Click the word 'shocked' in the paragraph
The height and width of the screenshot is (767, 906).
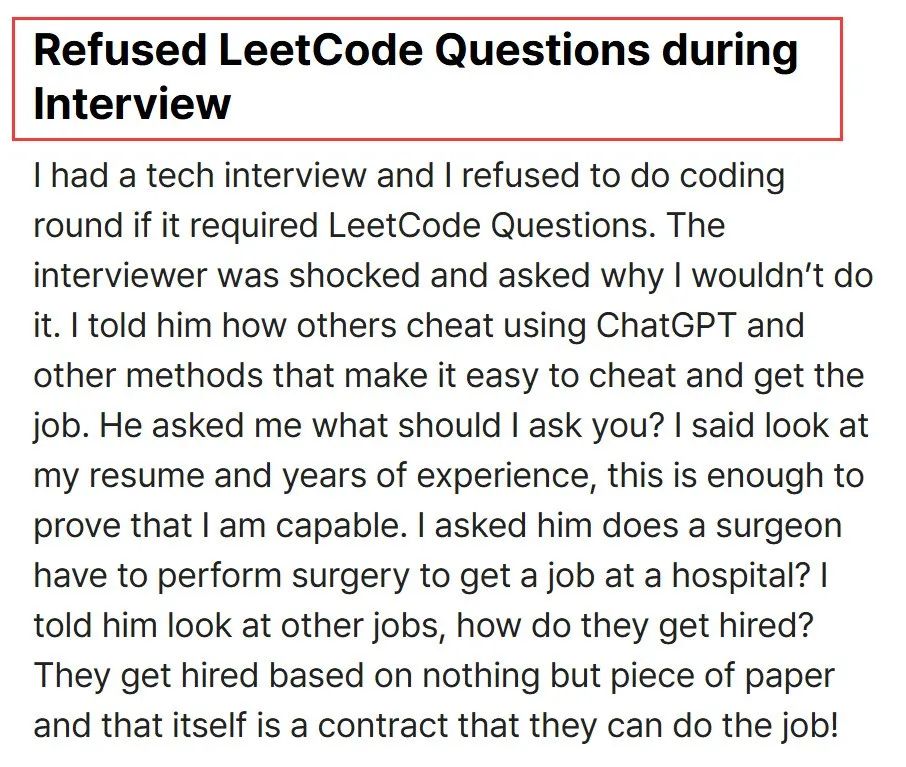pos(354,275)
